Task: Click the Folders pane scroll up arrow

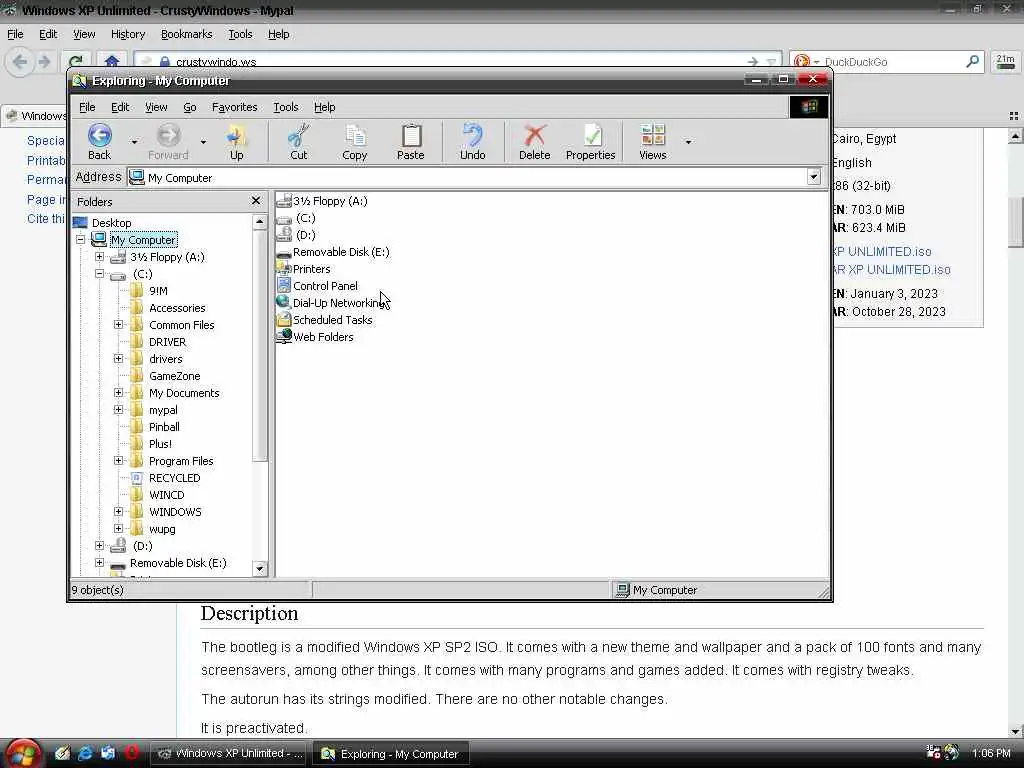Action: (x=259, y=222)
